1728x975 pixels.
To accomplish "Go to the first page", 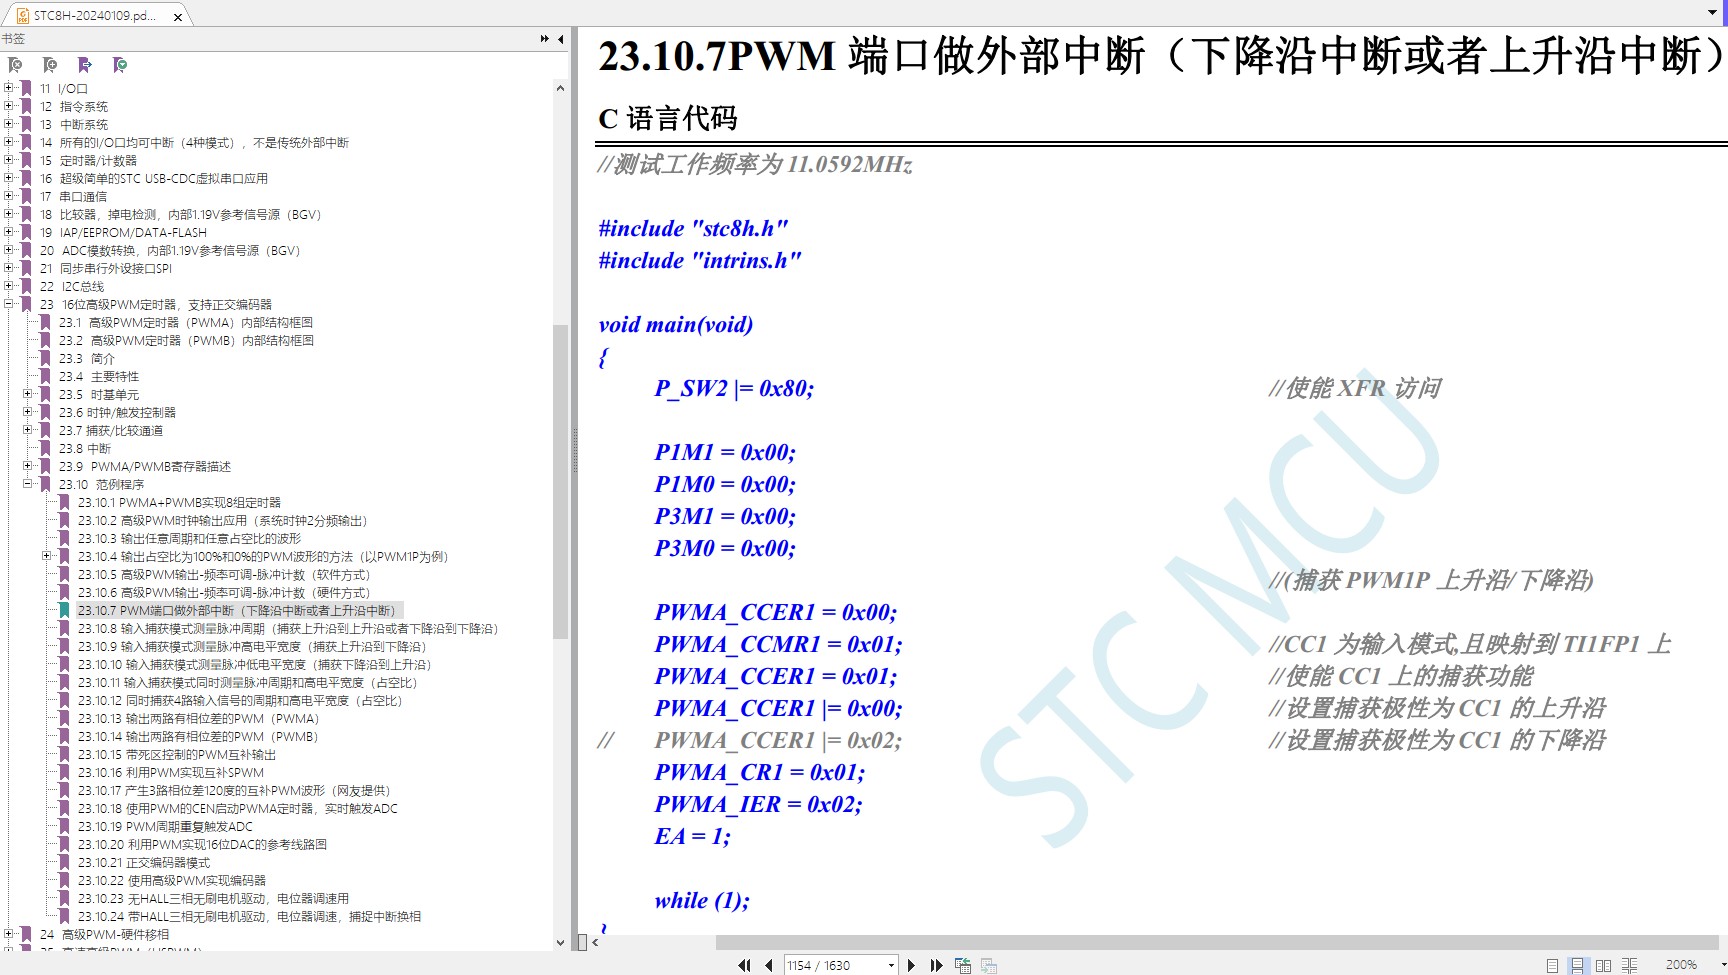I will (744, 965).
